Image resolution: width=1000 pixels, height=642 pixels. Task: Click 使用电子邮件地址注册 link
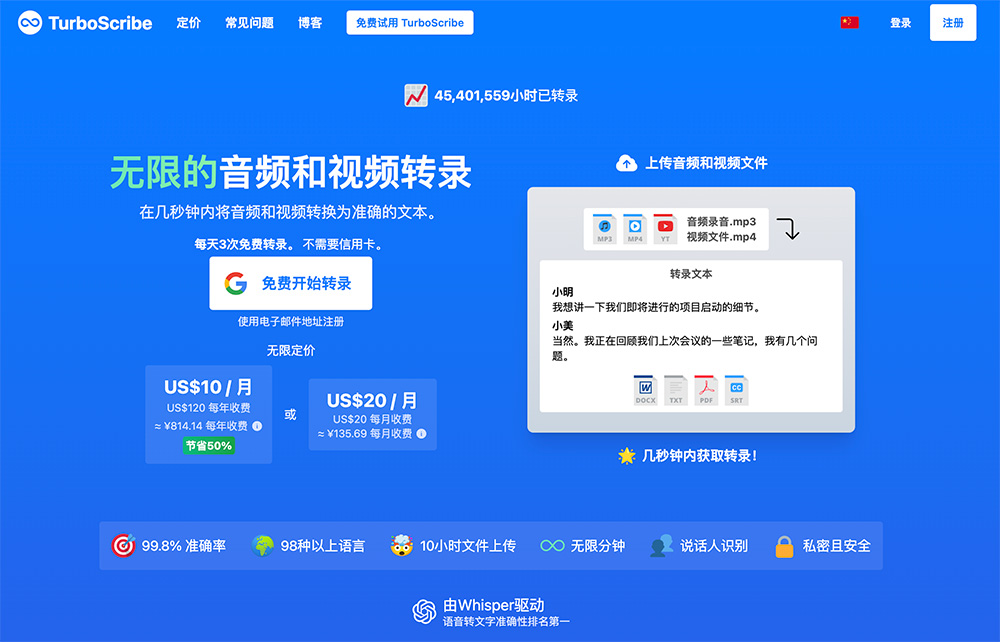(291, 322)
